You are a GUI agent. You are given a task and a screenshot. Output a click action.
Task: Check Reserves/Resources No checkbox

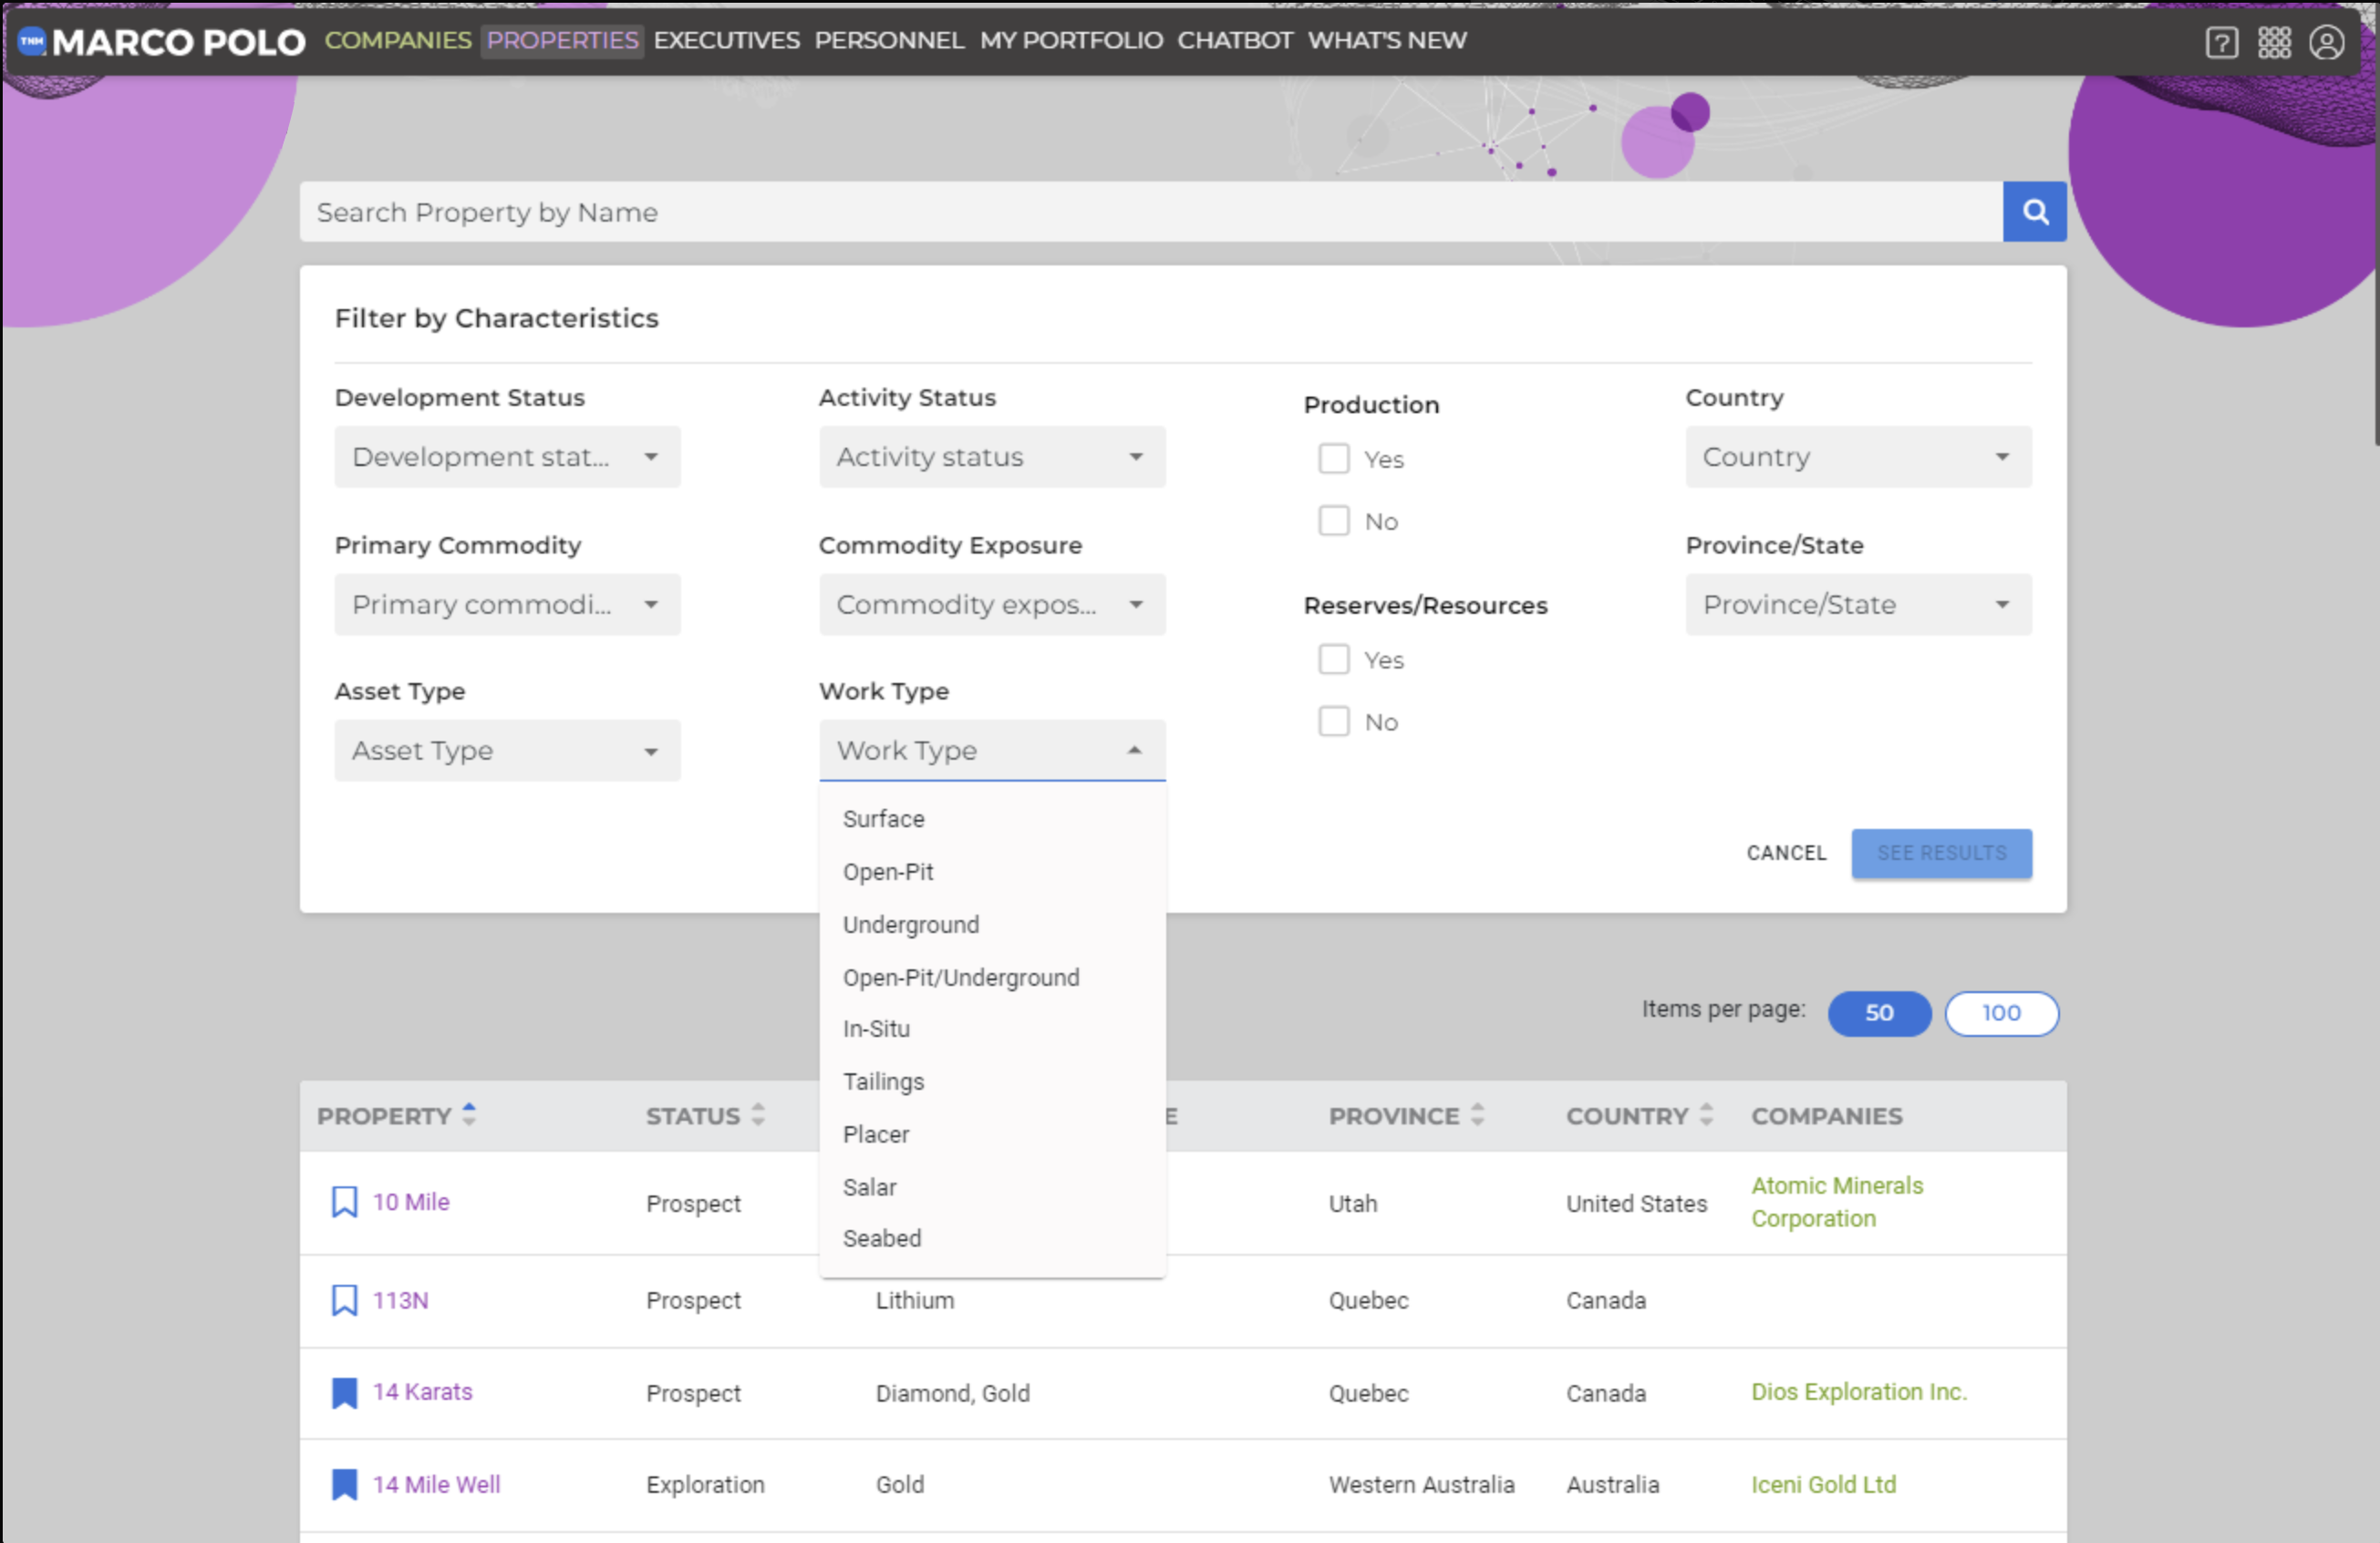(x=1333, y=722)
